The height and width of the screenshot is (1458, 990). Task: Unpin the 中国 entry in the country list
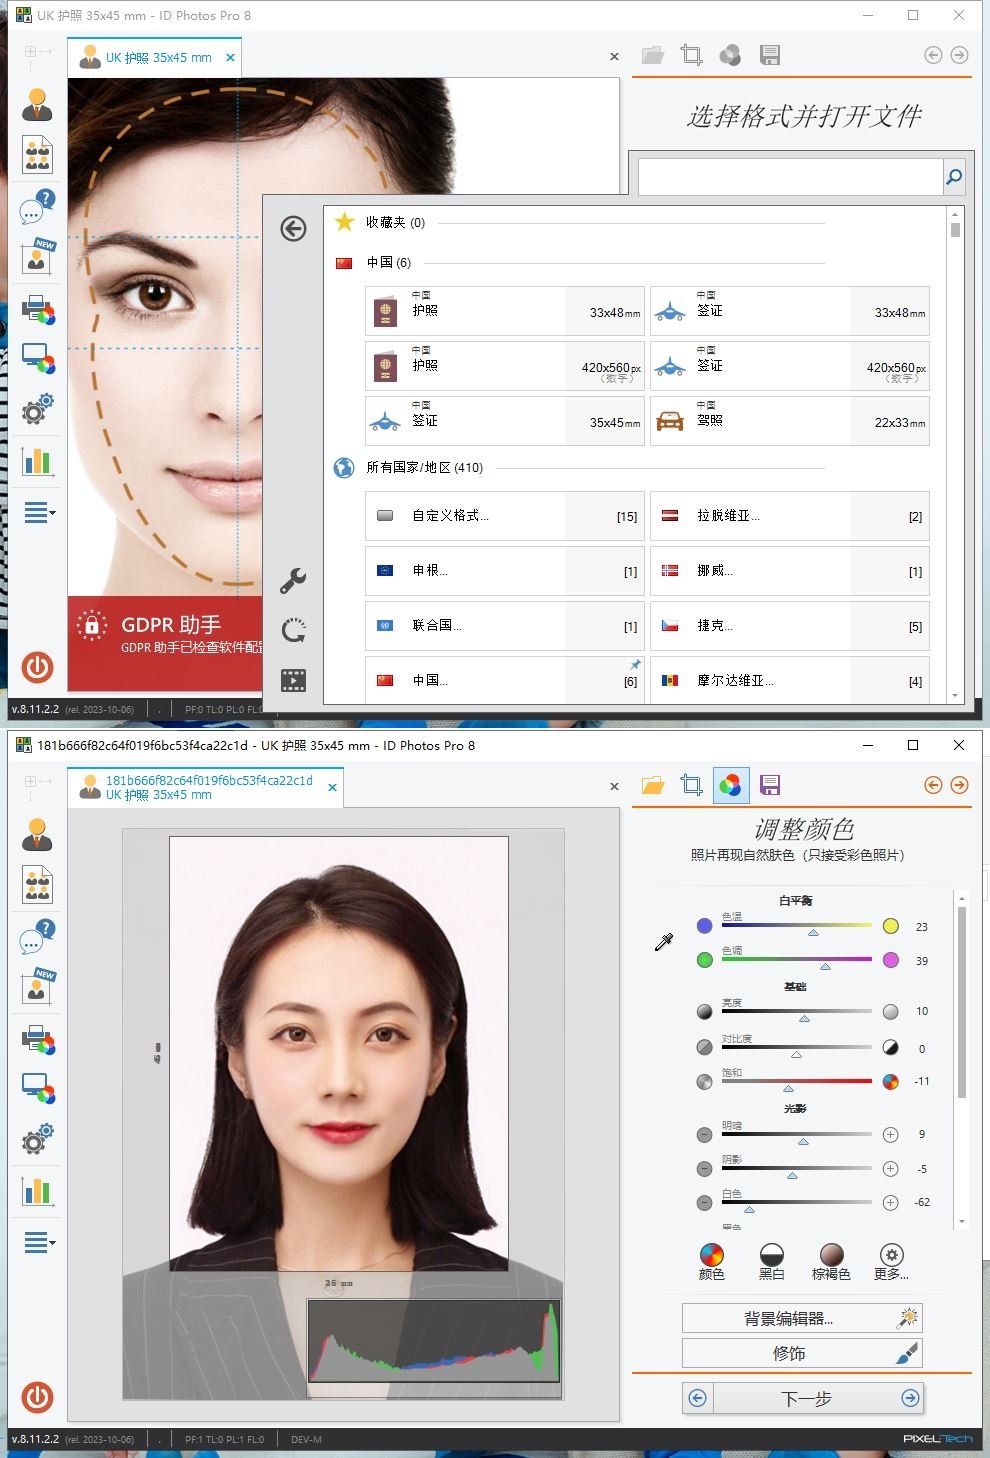[635, 663]
